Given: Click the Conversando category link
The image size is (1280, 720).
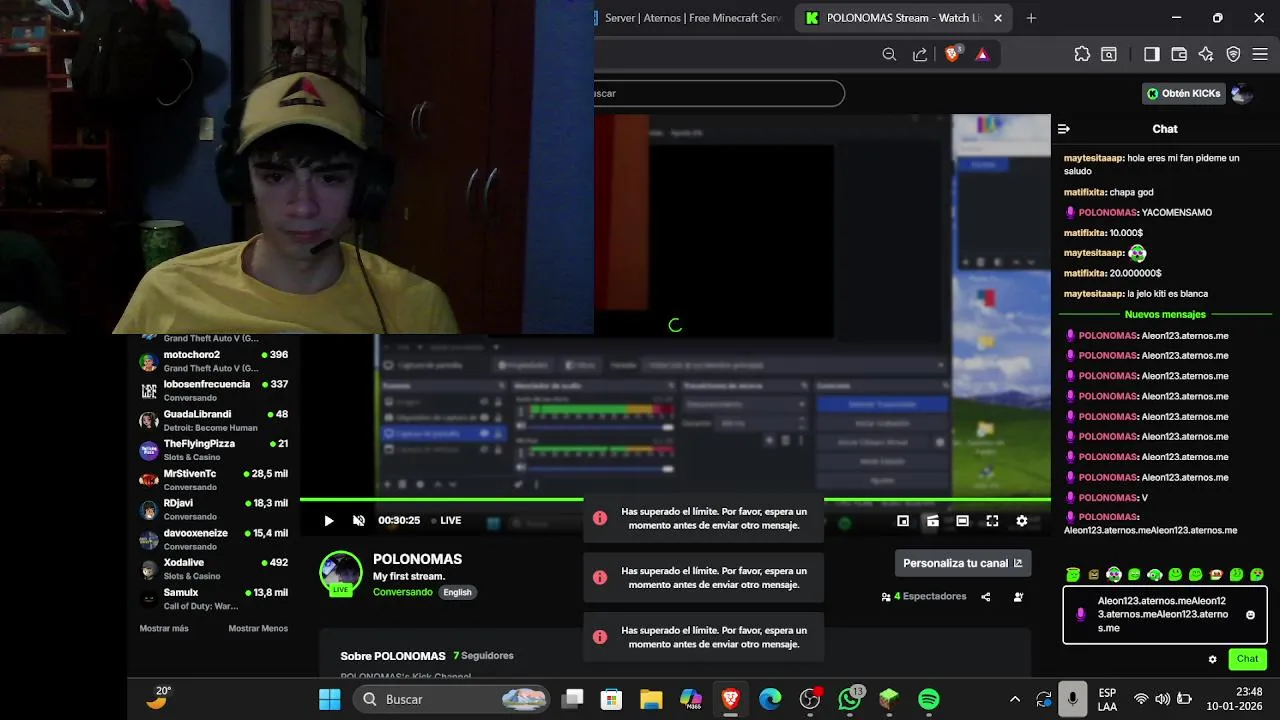Looking at the screenshot, I should point(403,592).
